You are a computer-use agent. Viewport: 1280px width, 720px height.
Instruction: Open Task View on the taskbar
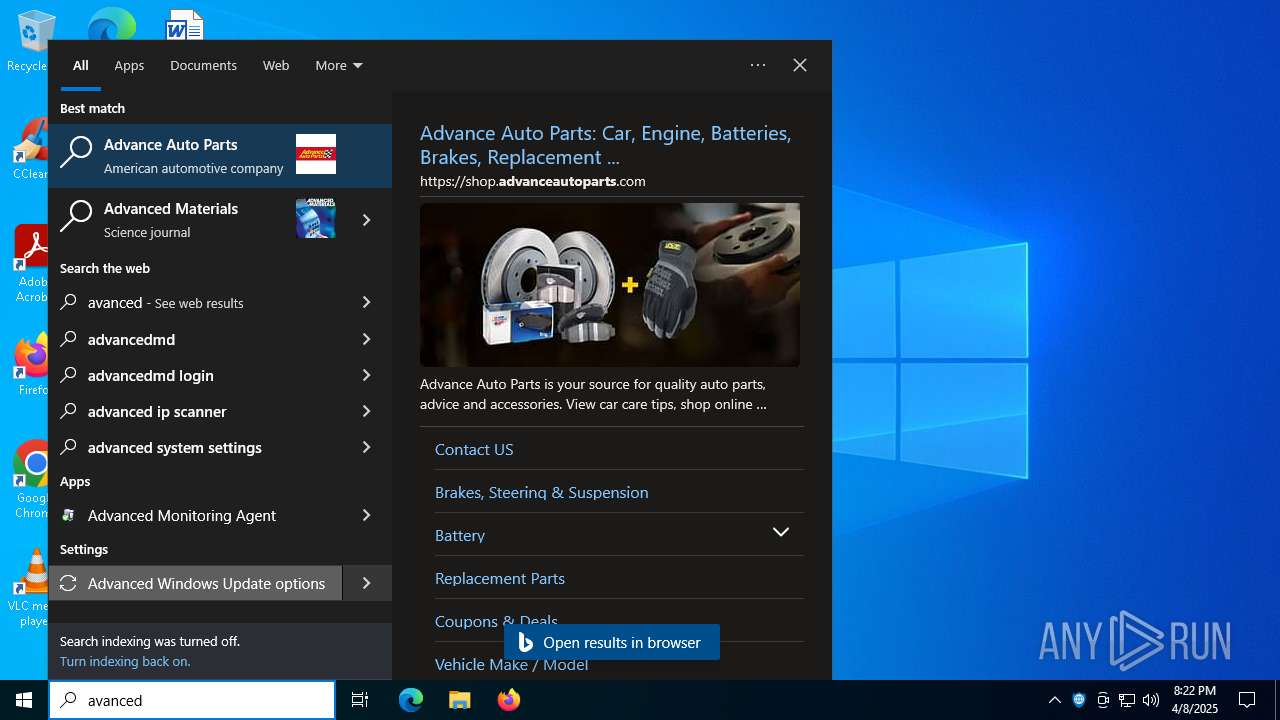(x=360, y=700)
